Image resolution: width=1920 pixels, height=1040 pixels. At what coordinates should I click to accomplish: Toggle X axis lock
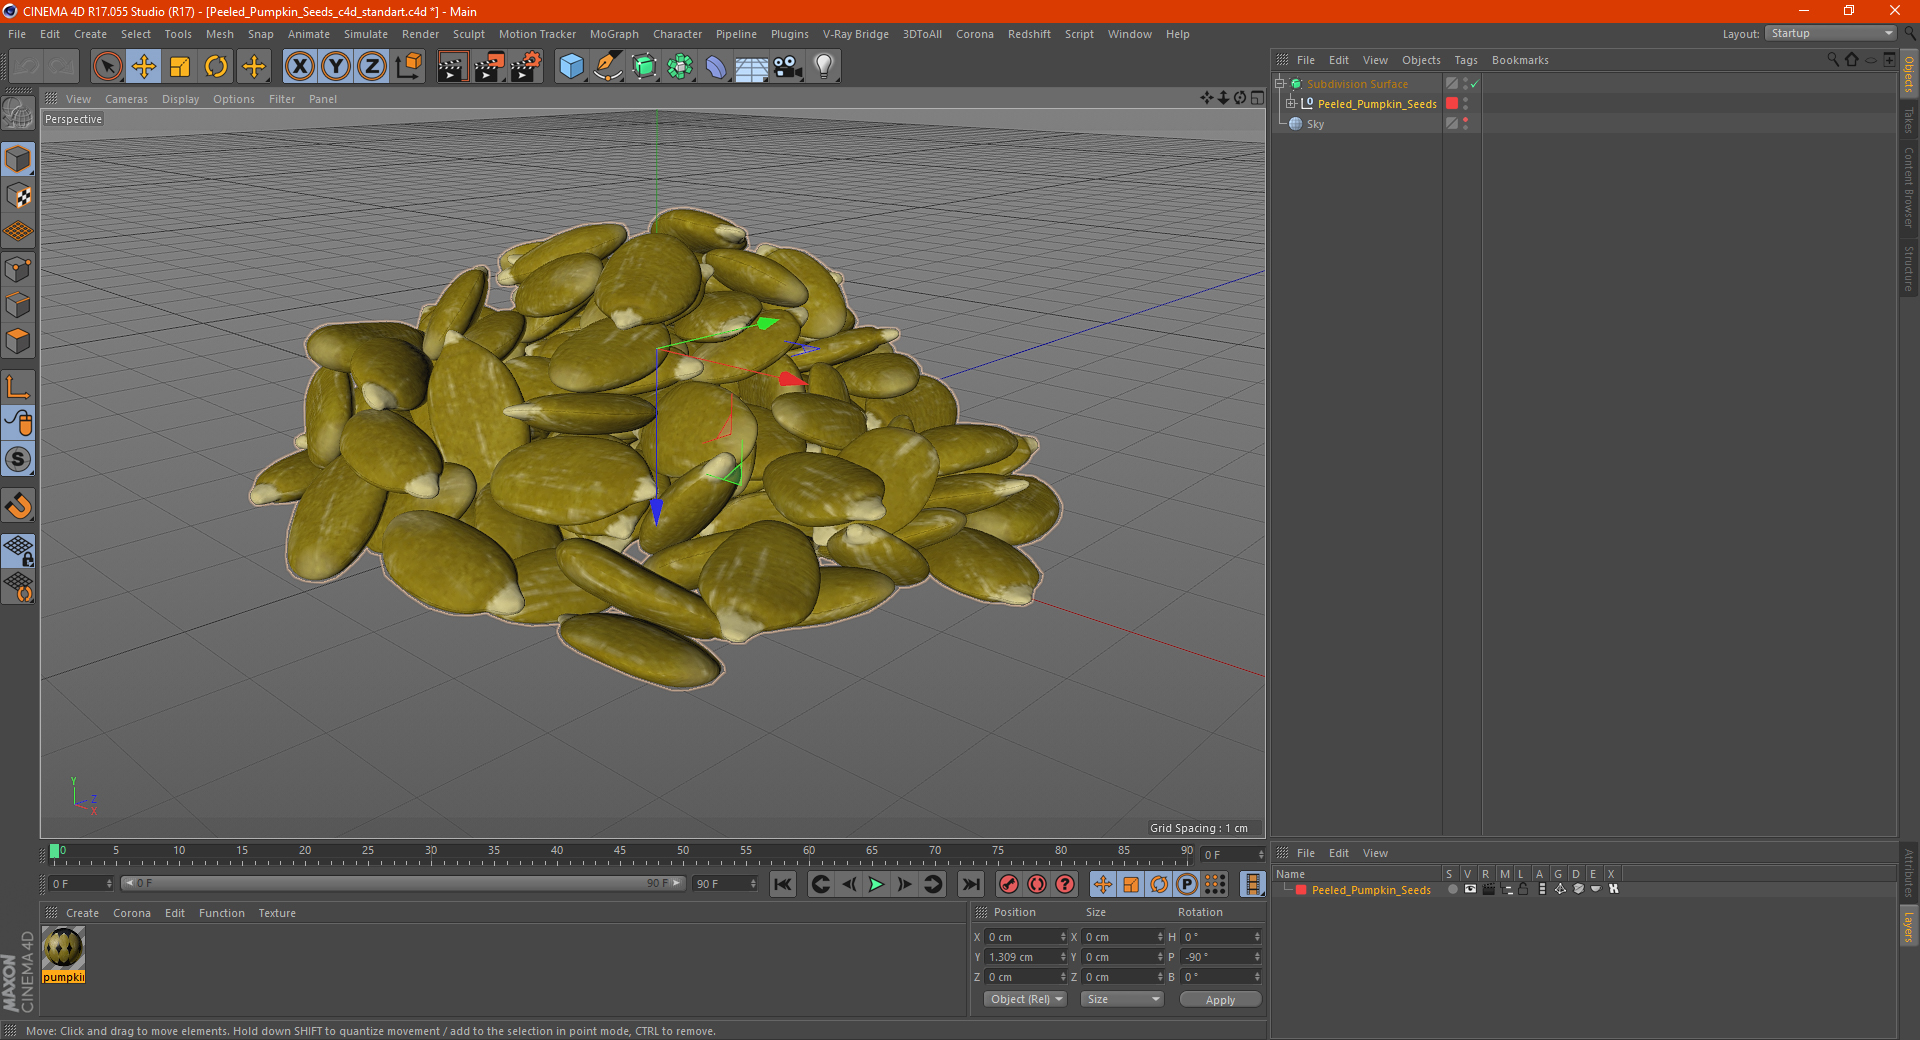[x=299, y=67]
